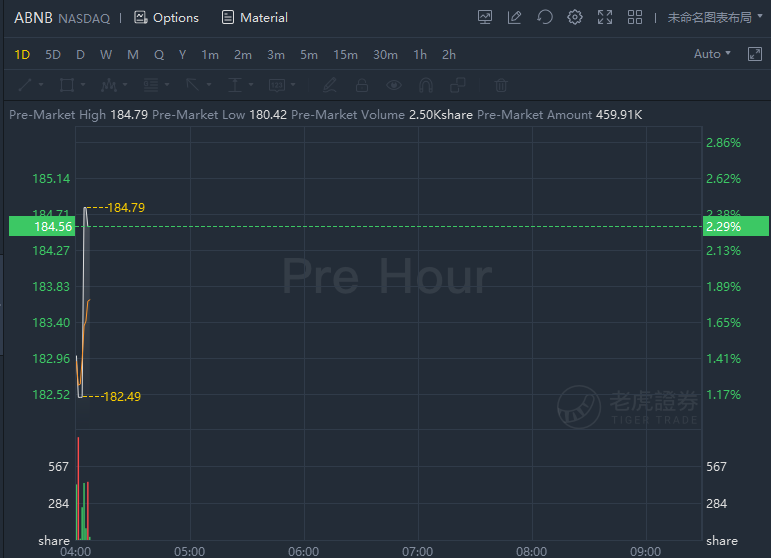Click the ABNB ticker symbol
This screenshot has width=771, height=558.
tap(33, 18)
